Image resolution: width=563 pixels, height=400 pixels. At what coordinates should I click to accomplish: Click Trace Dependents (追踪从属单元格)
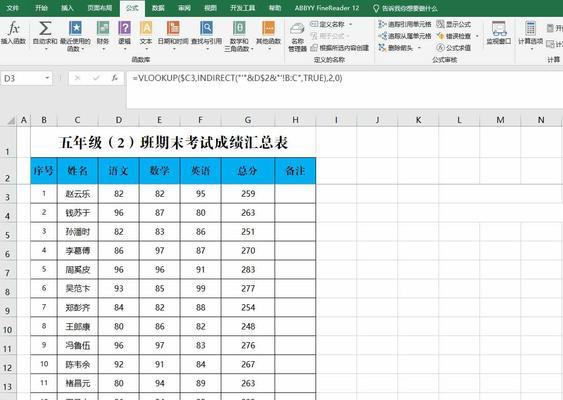[x=404, y=36]
